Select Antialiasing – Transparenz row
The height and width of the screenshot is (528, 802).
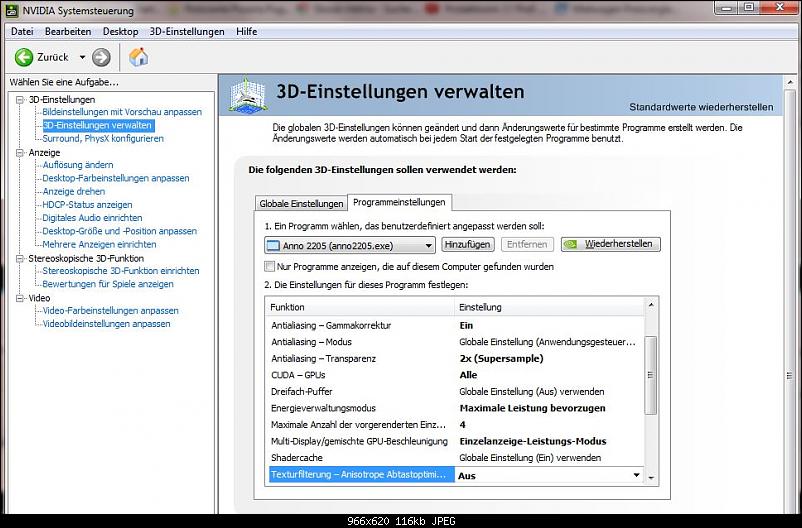tap(455, 359)
